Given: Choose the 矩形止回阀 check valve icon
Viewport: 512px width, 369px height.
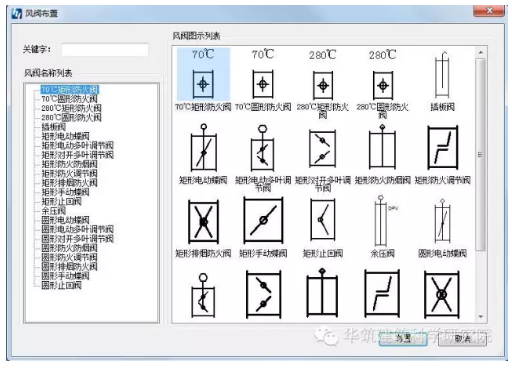Looking at the screenshot, I should coord(323,220).
